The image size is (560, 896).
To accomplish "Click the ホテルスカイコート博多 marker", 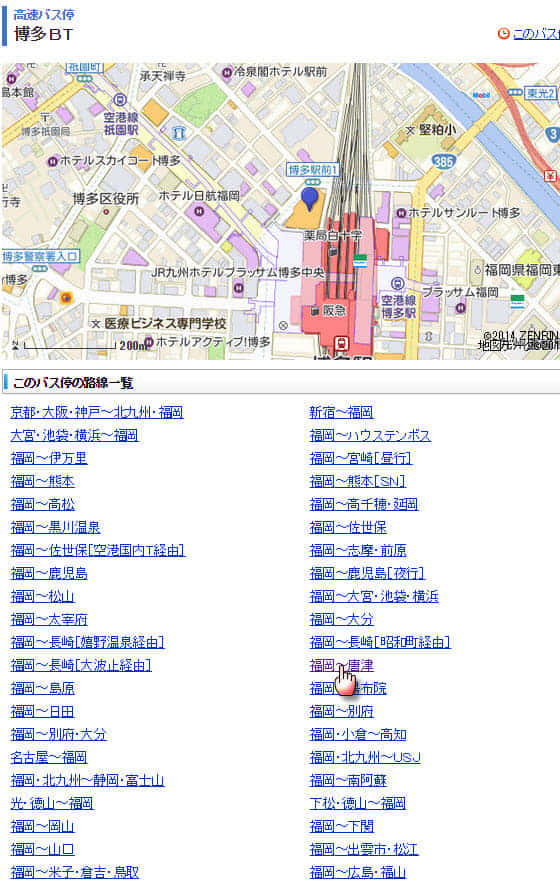I will (53, 161).
